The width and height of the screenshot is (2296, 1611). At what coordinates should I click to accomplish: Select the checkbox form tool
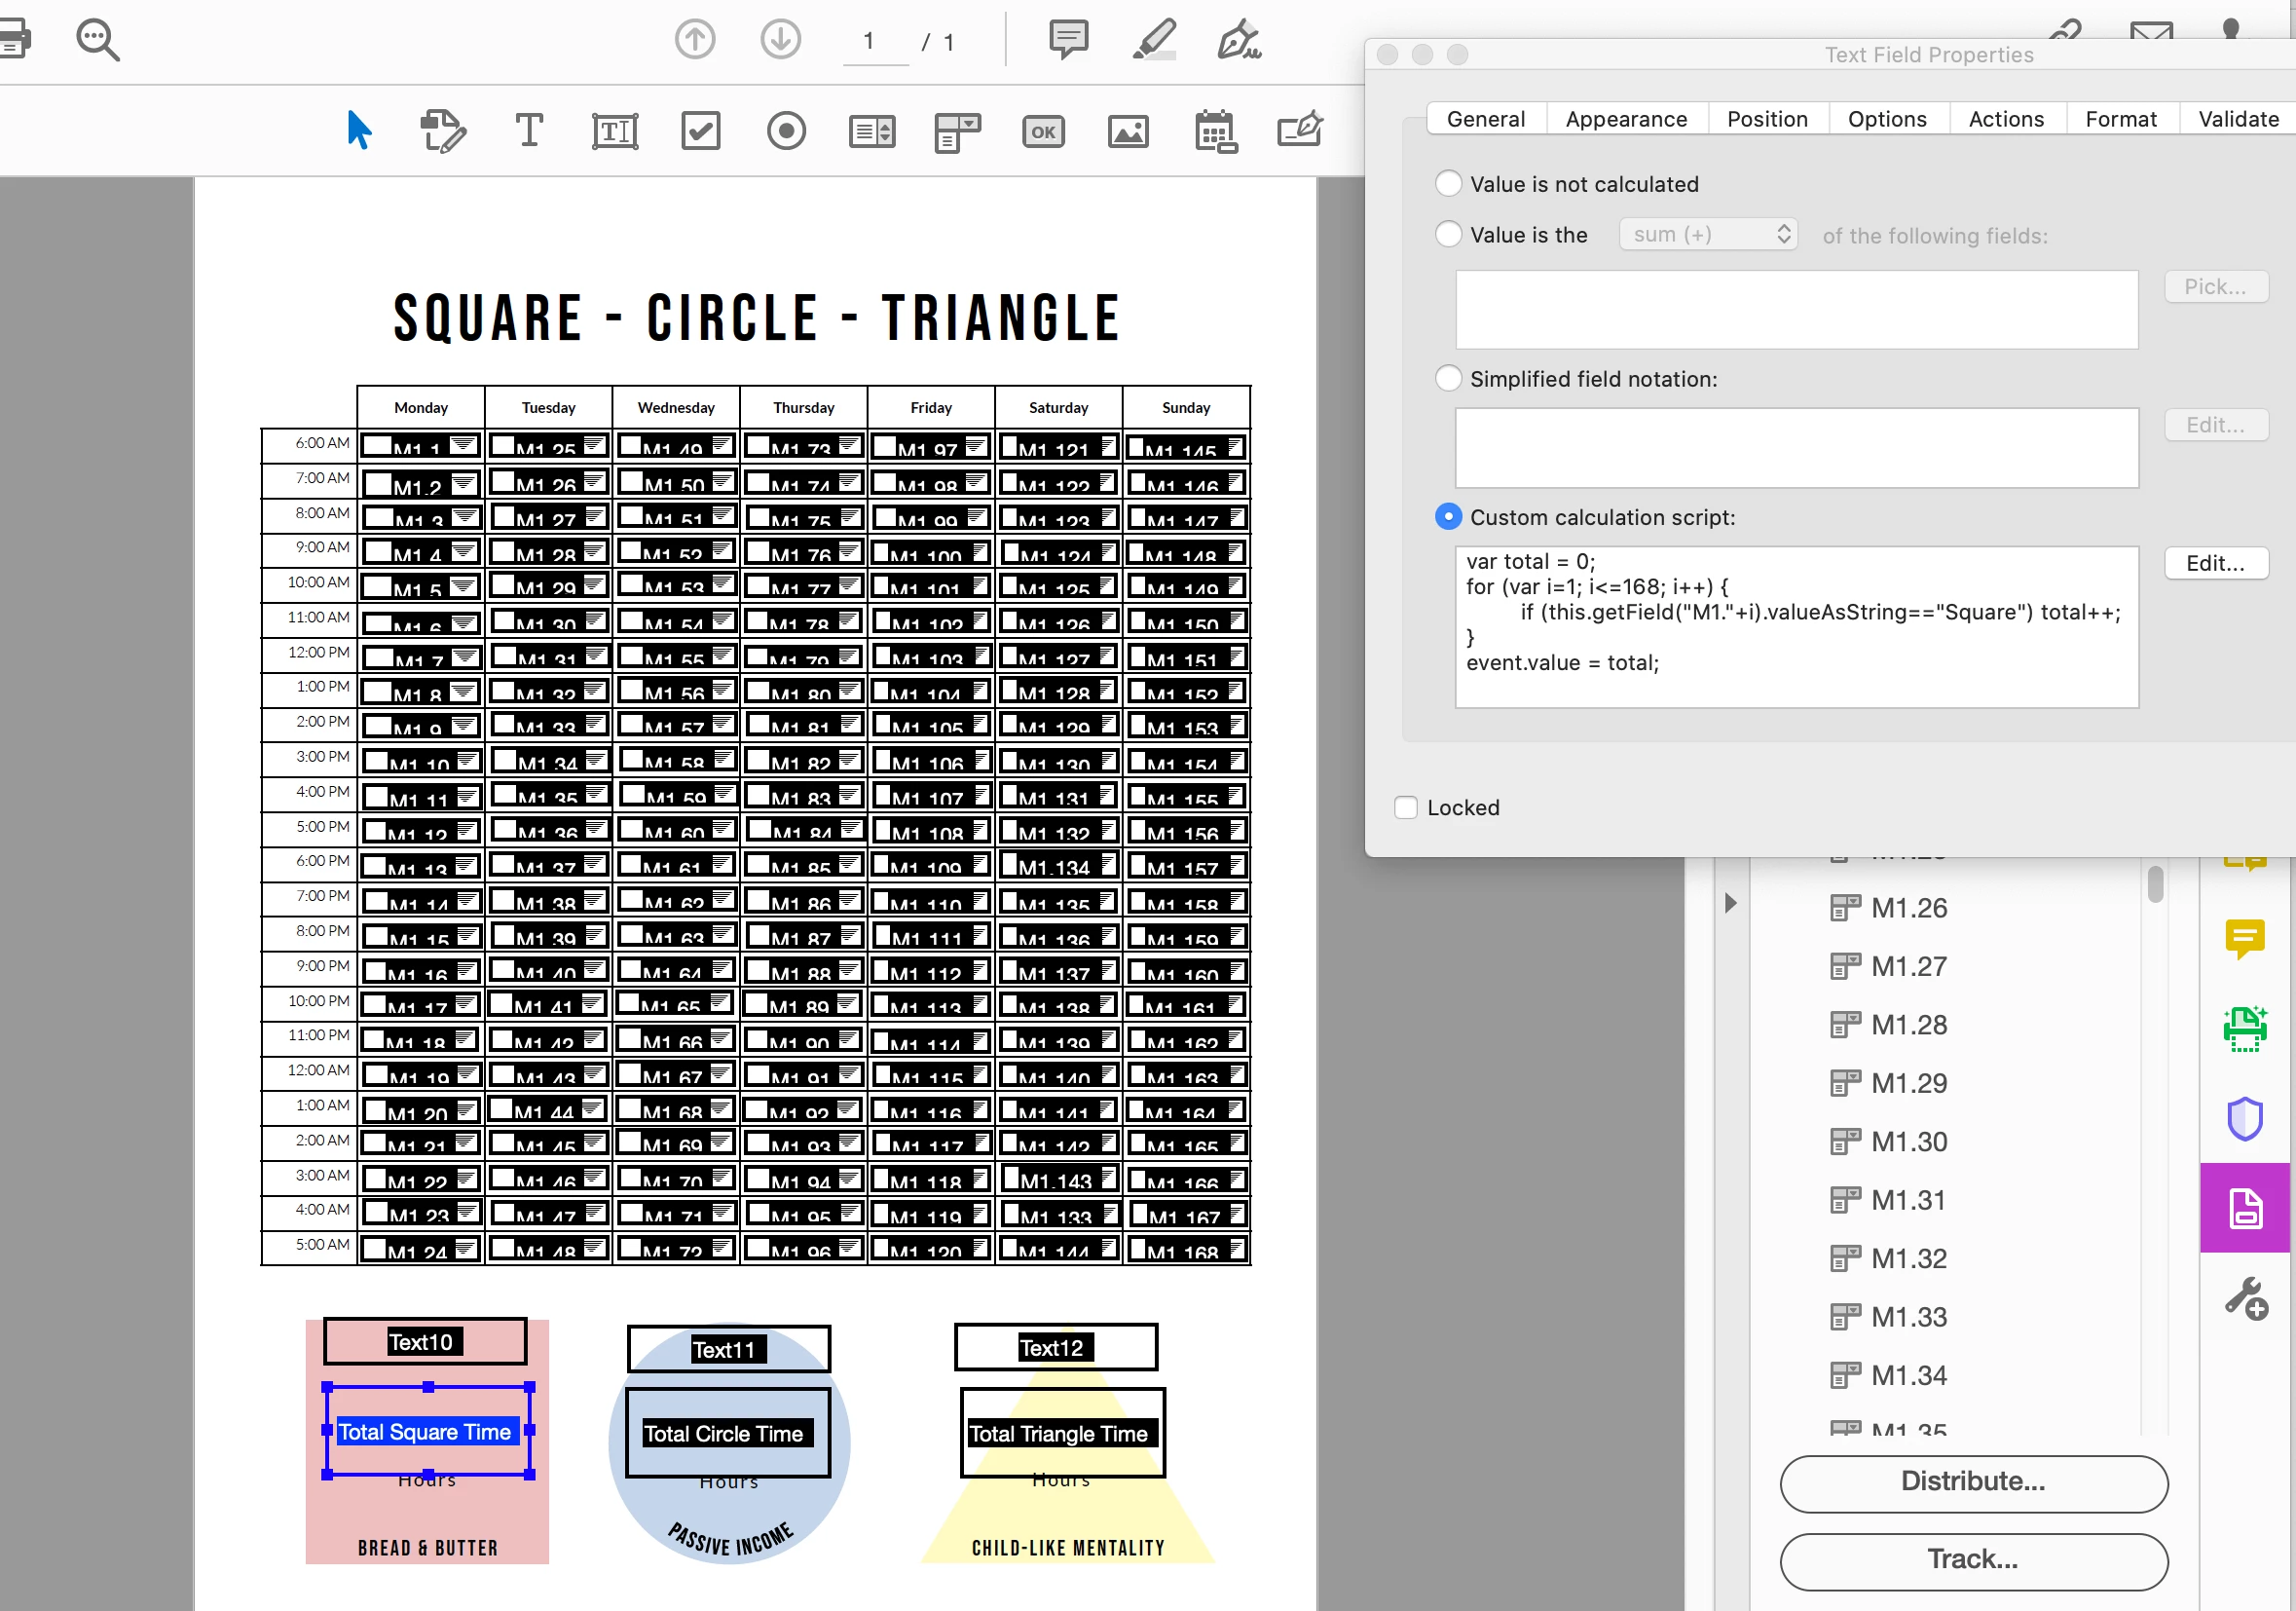coord(700,131)
